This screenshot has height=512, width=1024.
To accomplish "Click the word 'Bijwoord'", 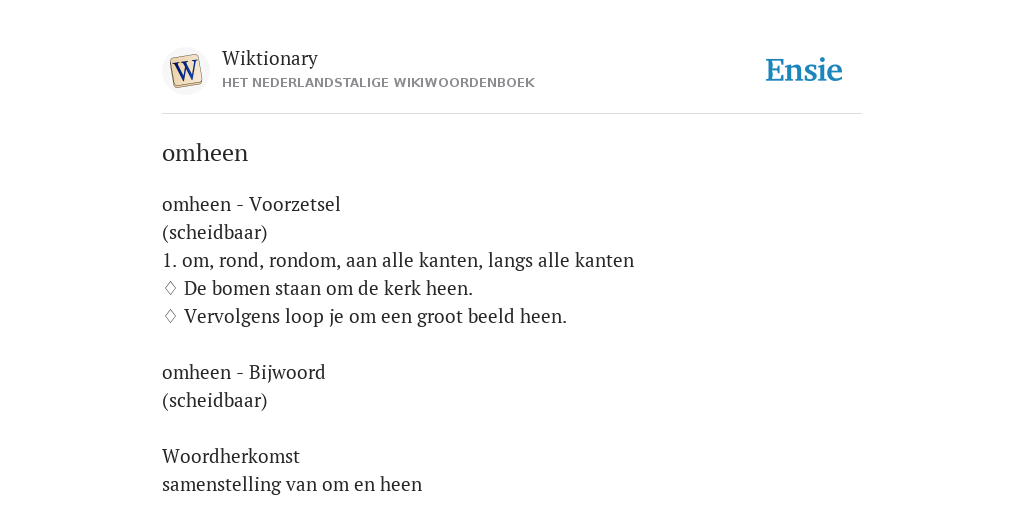I will coord(287,372).
